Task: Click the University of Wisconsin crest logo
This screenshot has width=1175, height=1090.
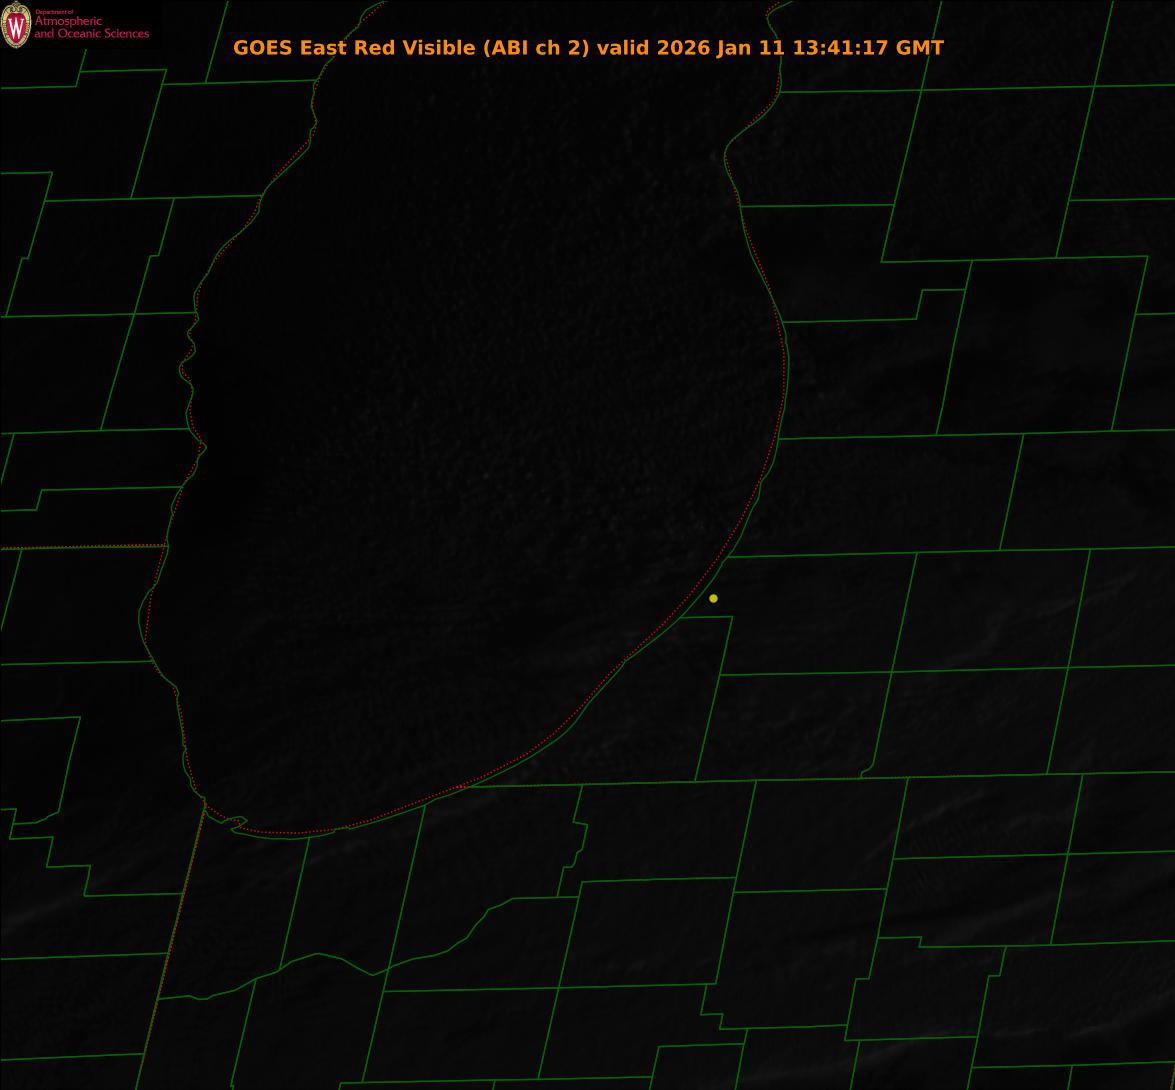Action: pos(15,26)
